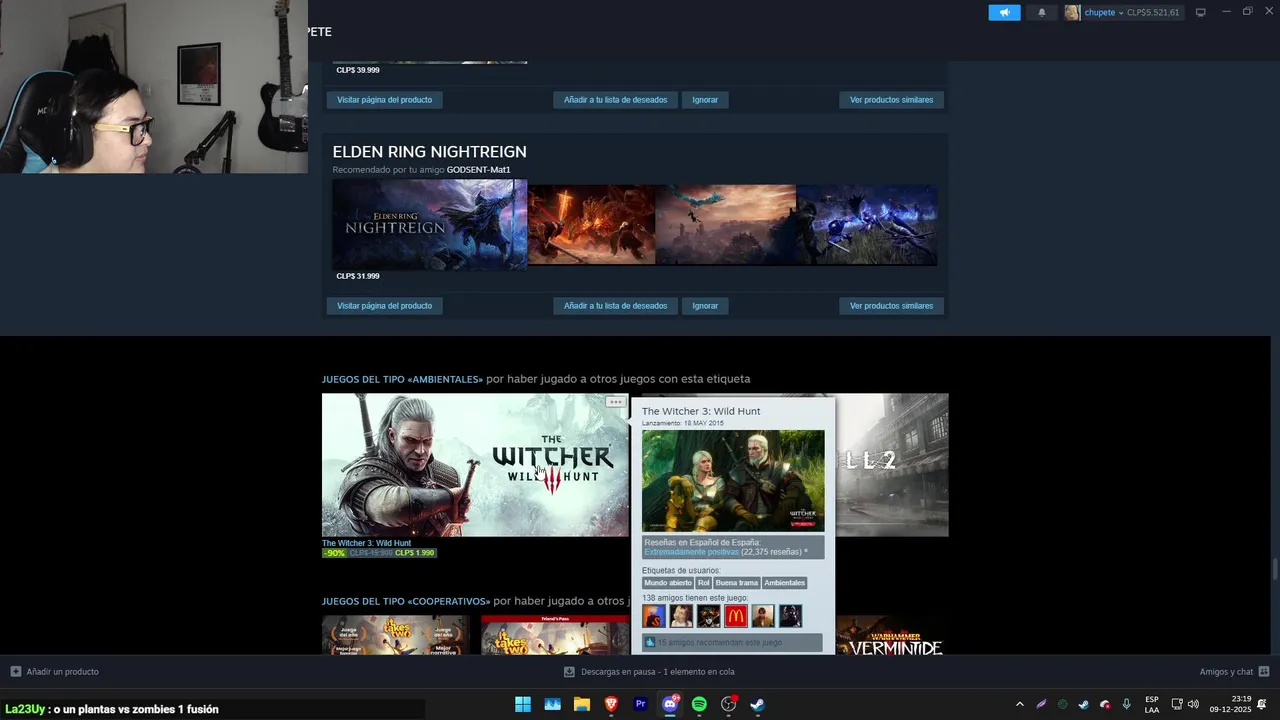1280x720 pixels.
Task: Open It Takes Two Friend's Pass thumbnail
Action: coord(555,636)
